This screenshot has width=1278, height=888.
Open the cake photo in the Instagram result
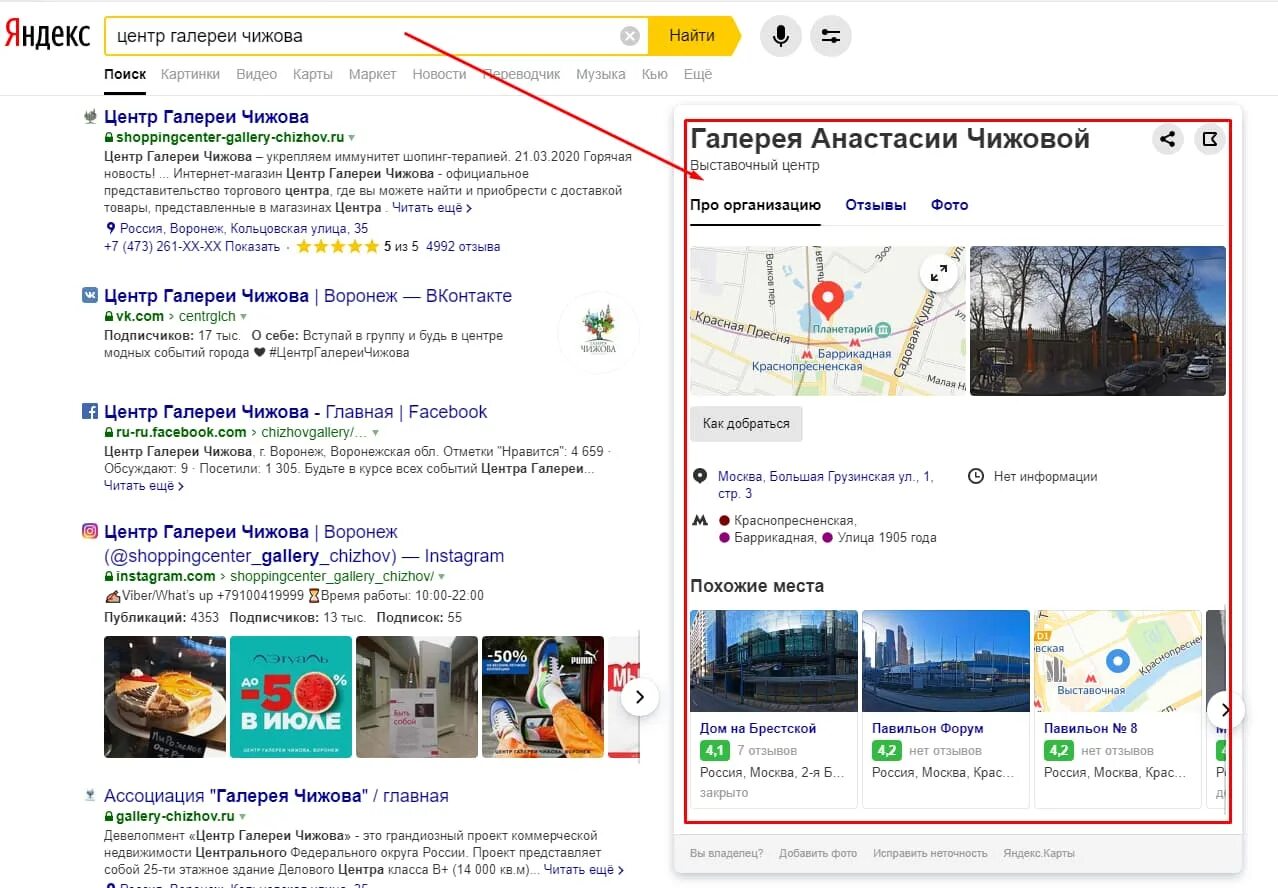(165, 697)
